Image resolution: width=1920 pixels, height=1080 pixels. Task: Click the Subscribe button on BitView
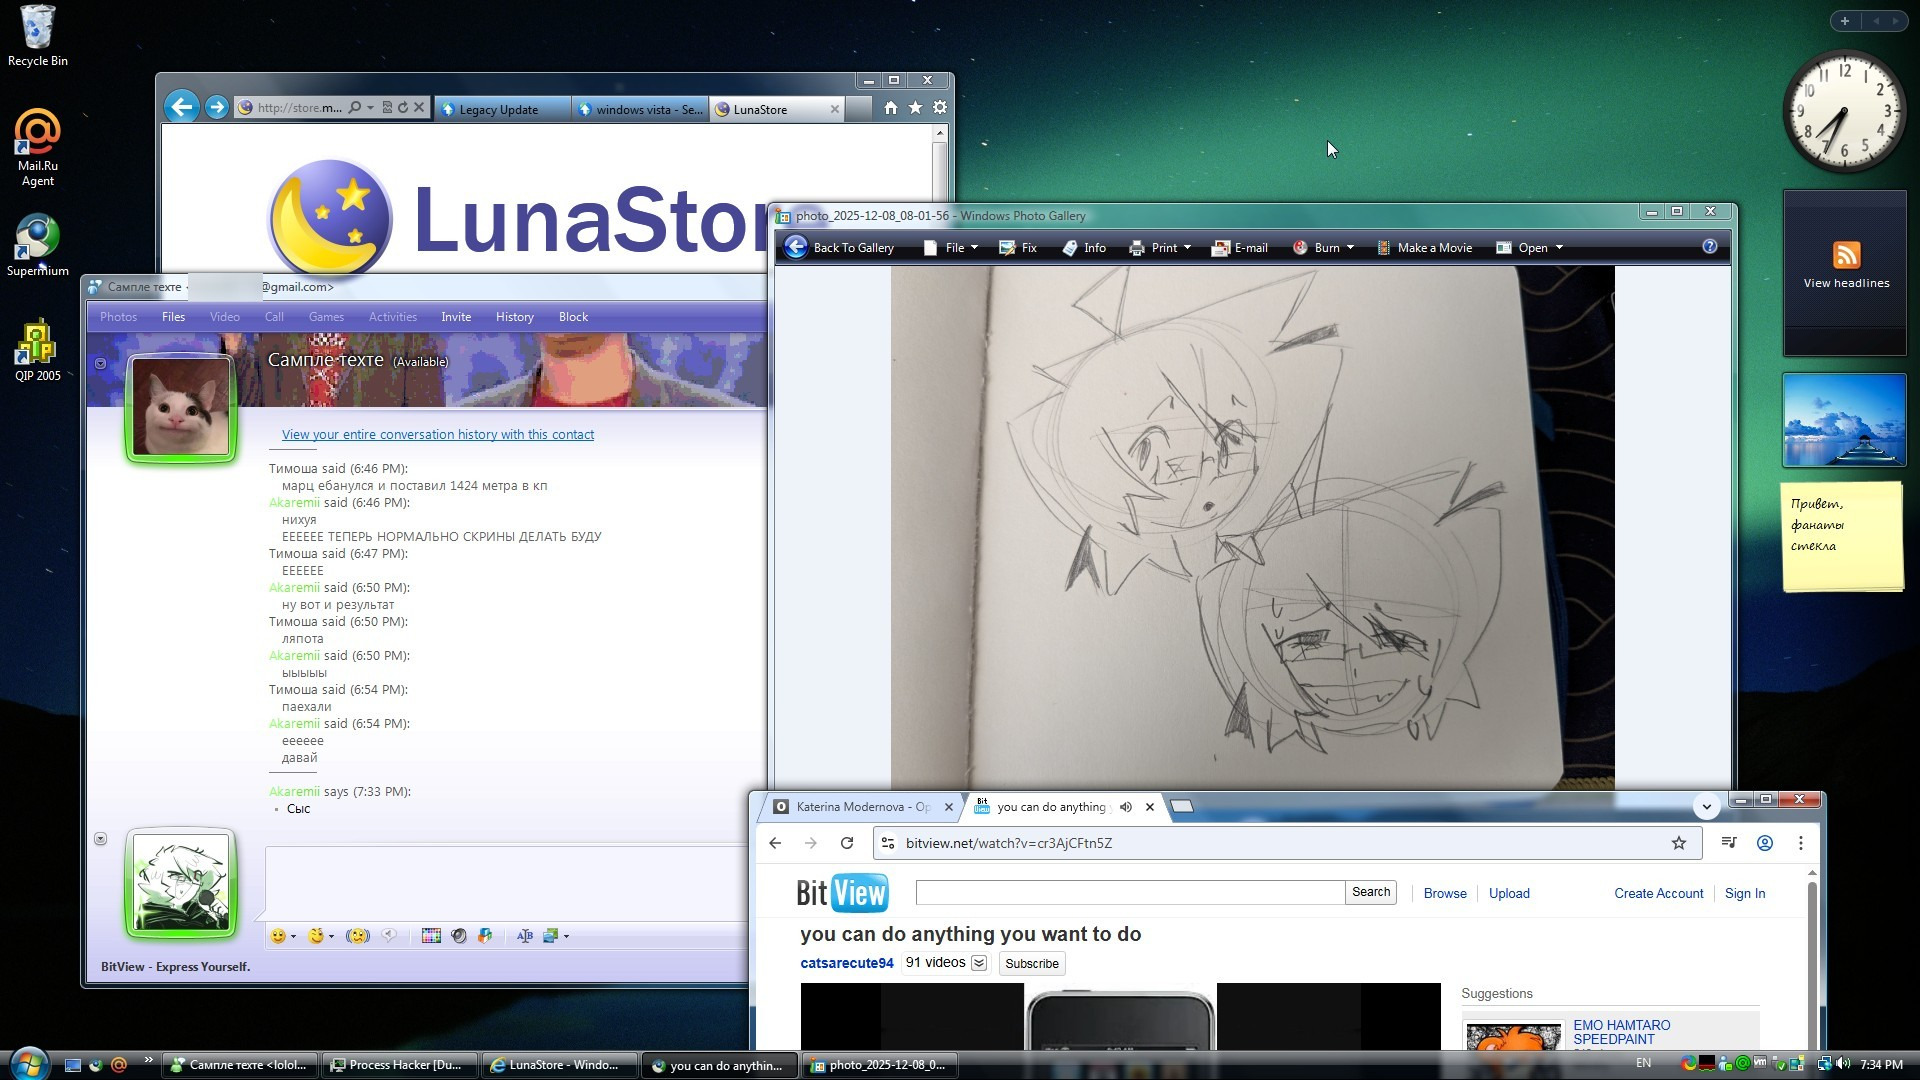1031,964
